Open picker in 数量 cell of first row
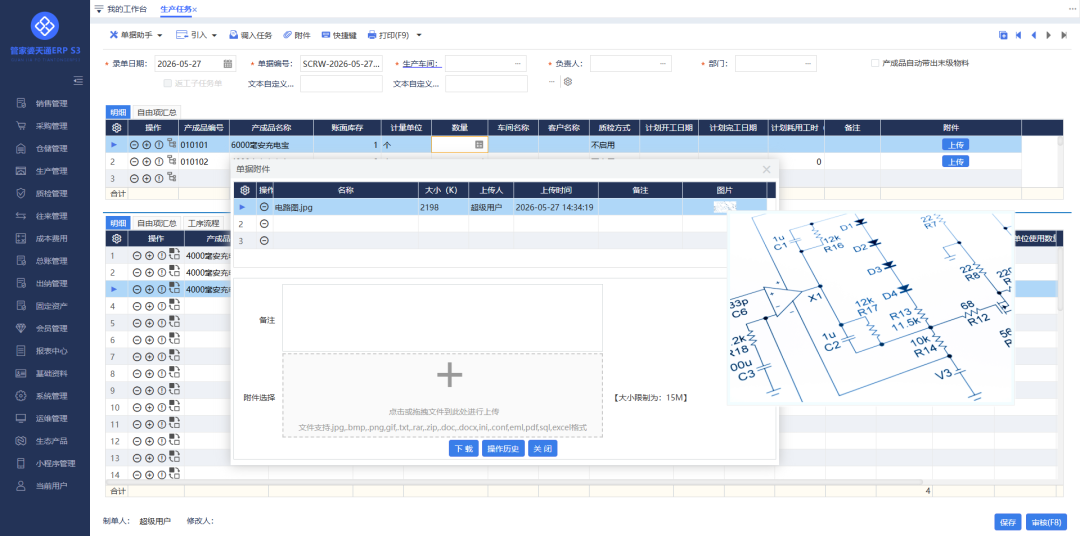Screen dimensions: 1080x536 click(x=479, y=145)
